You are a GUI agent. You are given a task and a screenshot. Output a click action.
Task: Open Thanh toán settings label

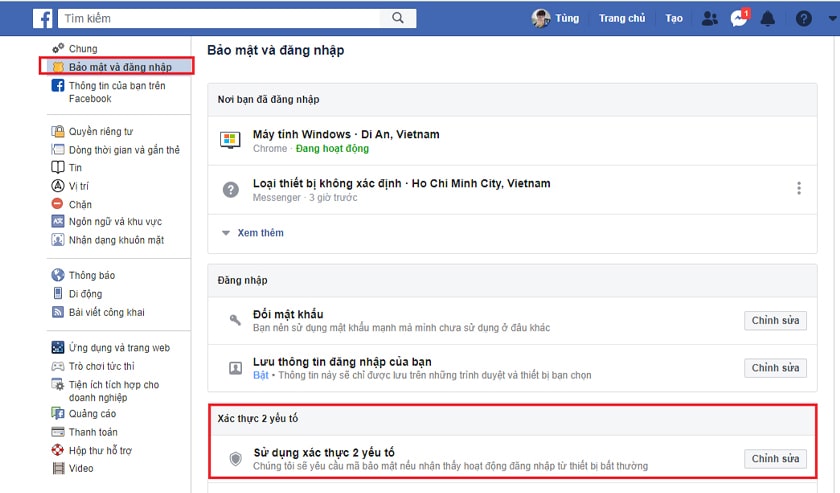click(x=93, y=432)
